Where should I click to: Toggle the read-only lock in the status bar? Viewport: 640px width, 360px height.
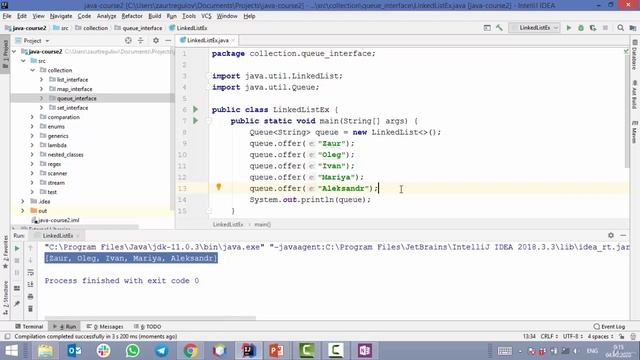coord(622,336)
